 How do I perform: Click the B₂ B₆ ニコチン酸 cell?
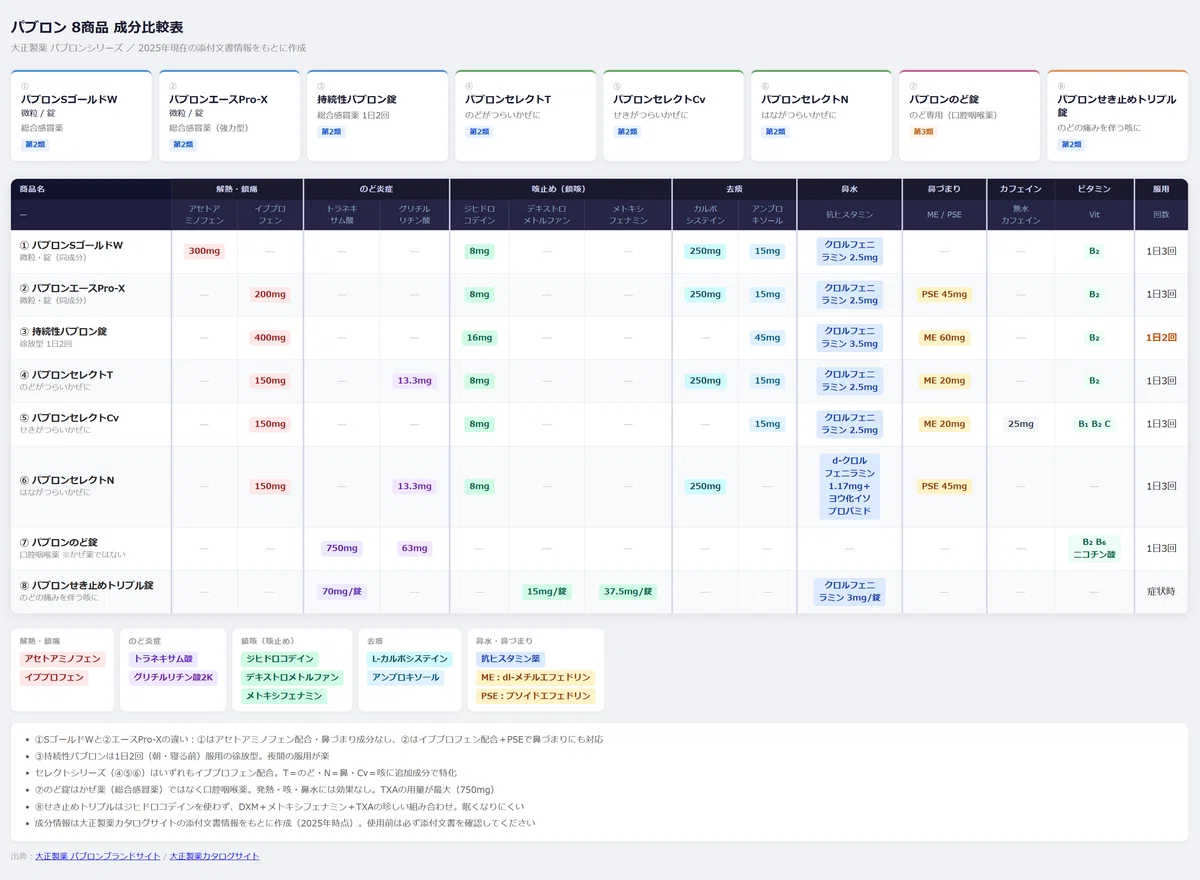coord(1094,548)
